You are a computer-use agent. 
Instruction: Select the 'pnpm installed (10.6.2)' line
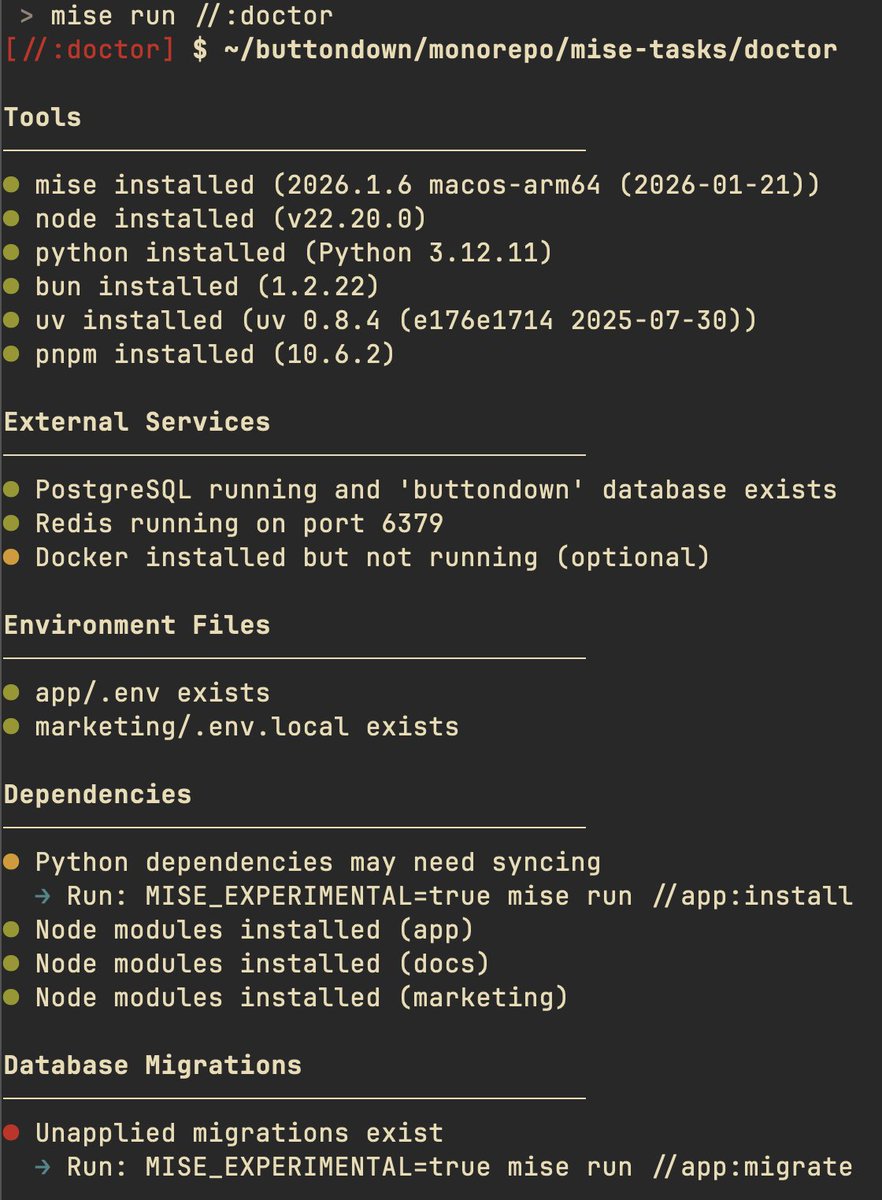click(x=215, y=355)
